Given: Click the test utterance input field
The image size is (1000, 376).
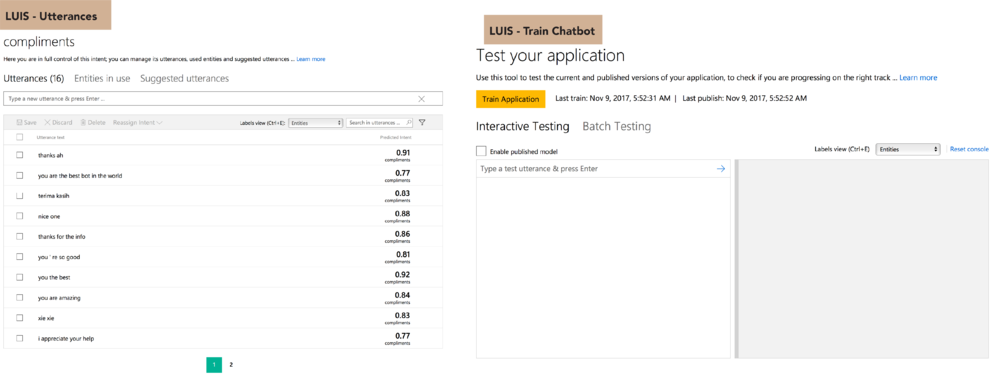Looking at the screenshot, I should click(603, 169).
